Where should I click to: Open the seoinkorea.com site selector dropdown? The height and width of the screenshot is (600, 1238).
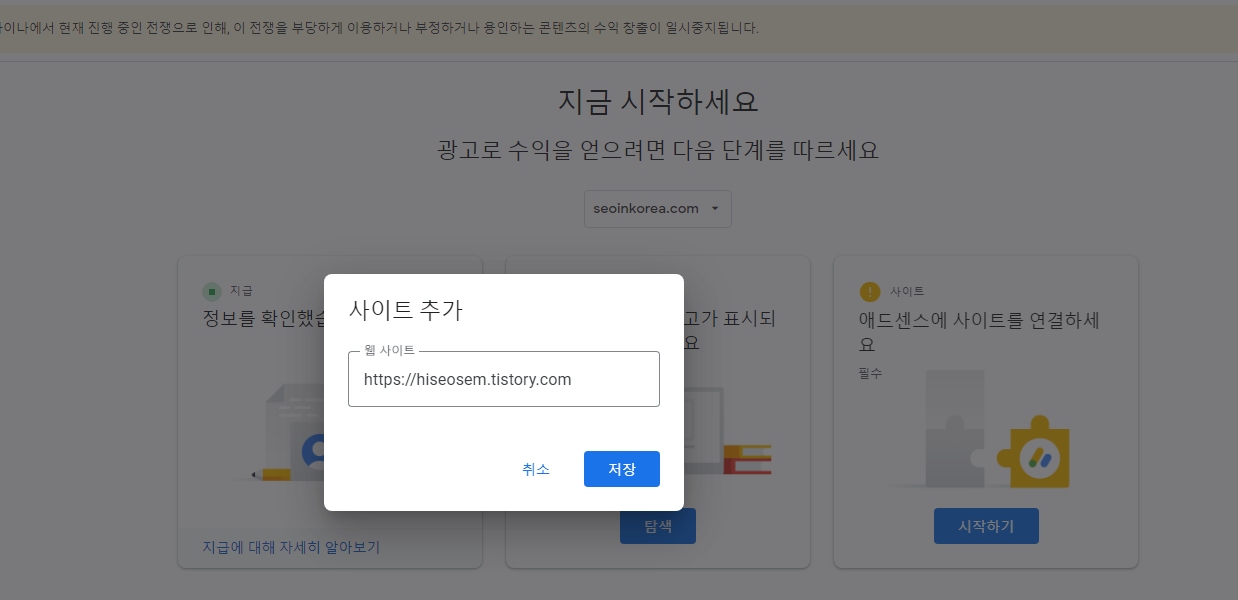coord(657,209)
